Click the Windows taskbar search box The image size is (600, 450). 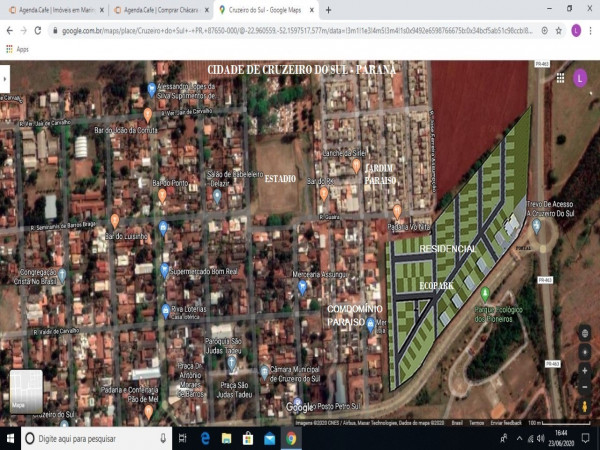point(90,439)
